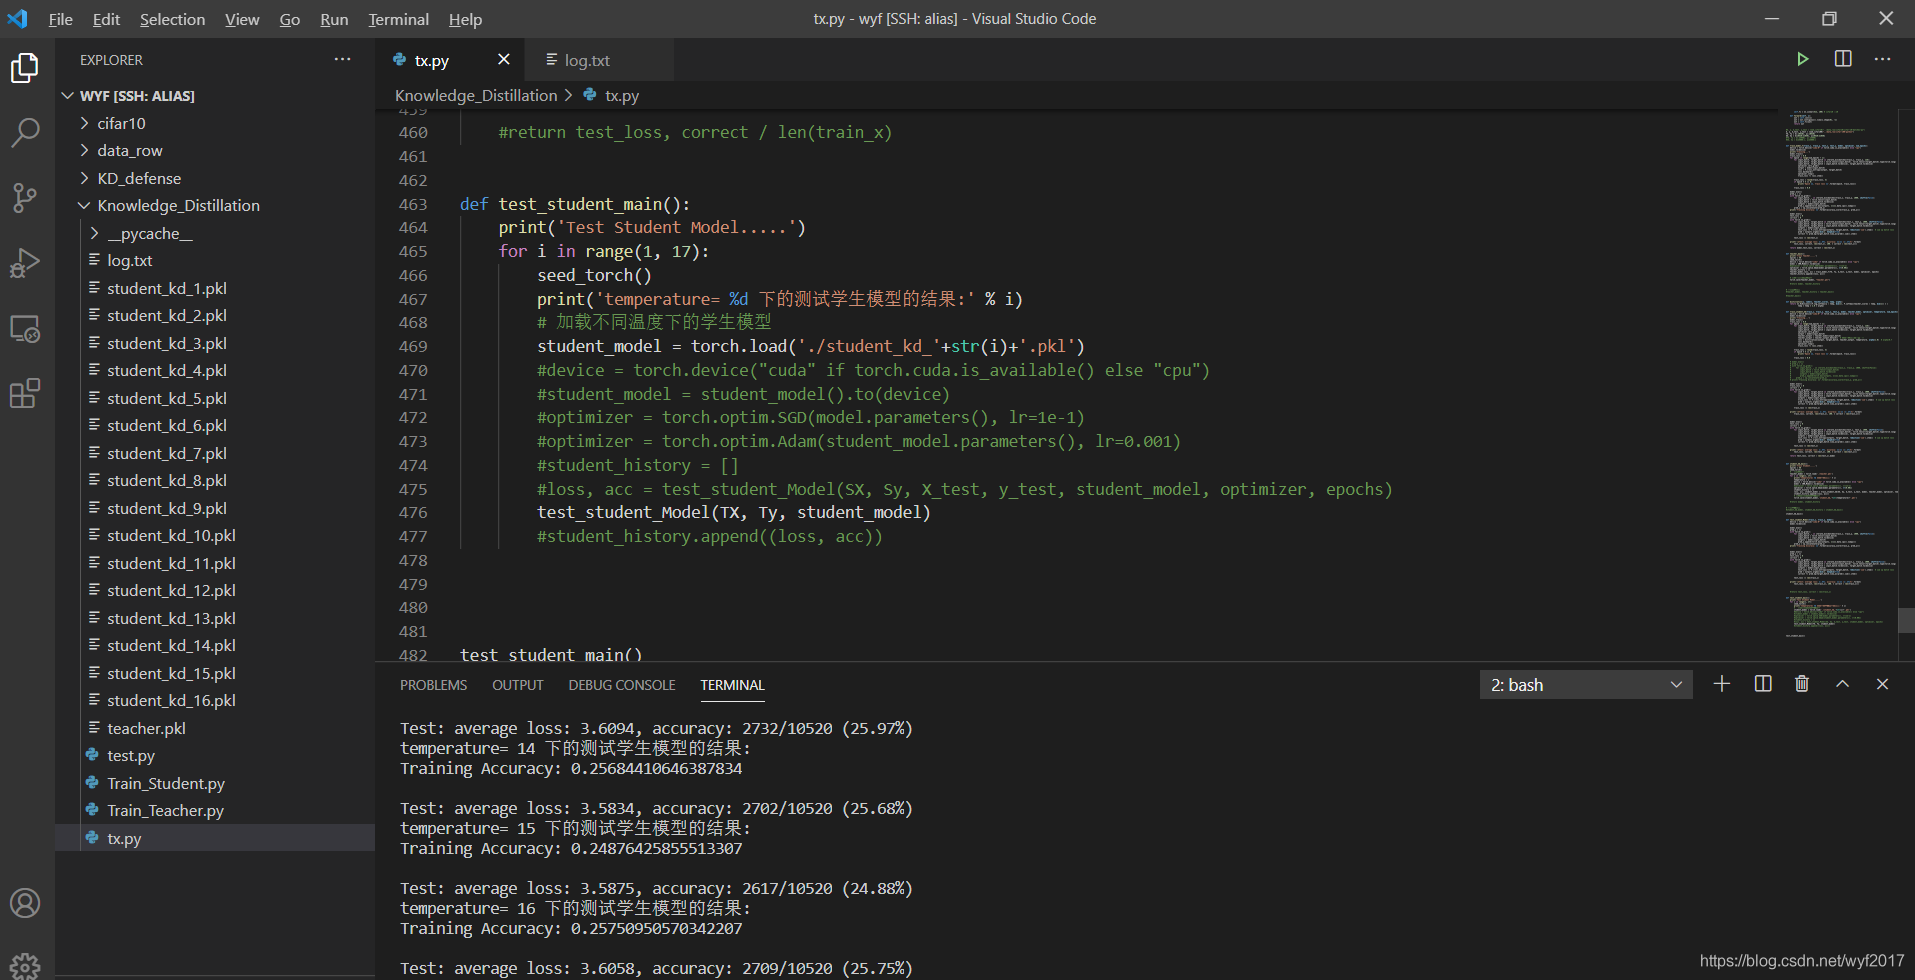1915x980 pixels.
Task: Click the VS Code logo icon
Action: coord(18,18)
